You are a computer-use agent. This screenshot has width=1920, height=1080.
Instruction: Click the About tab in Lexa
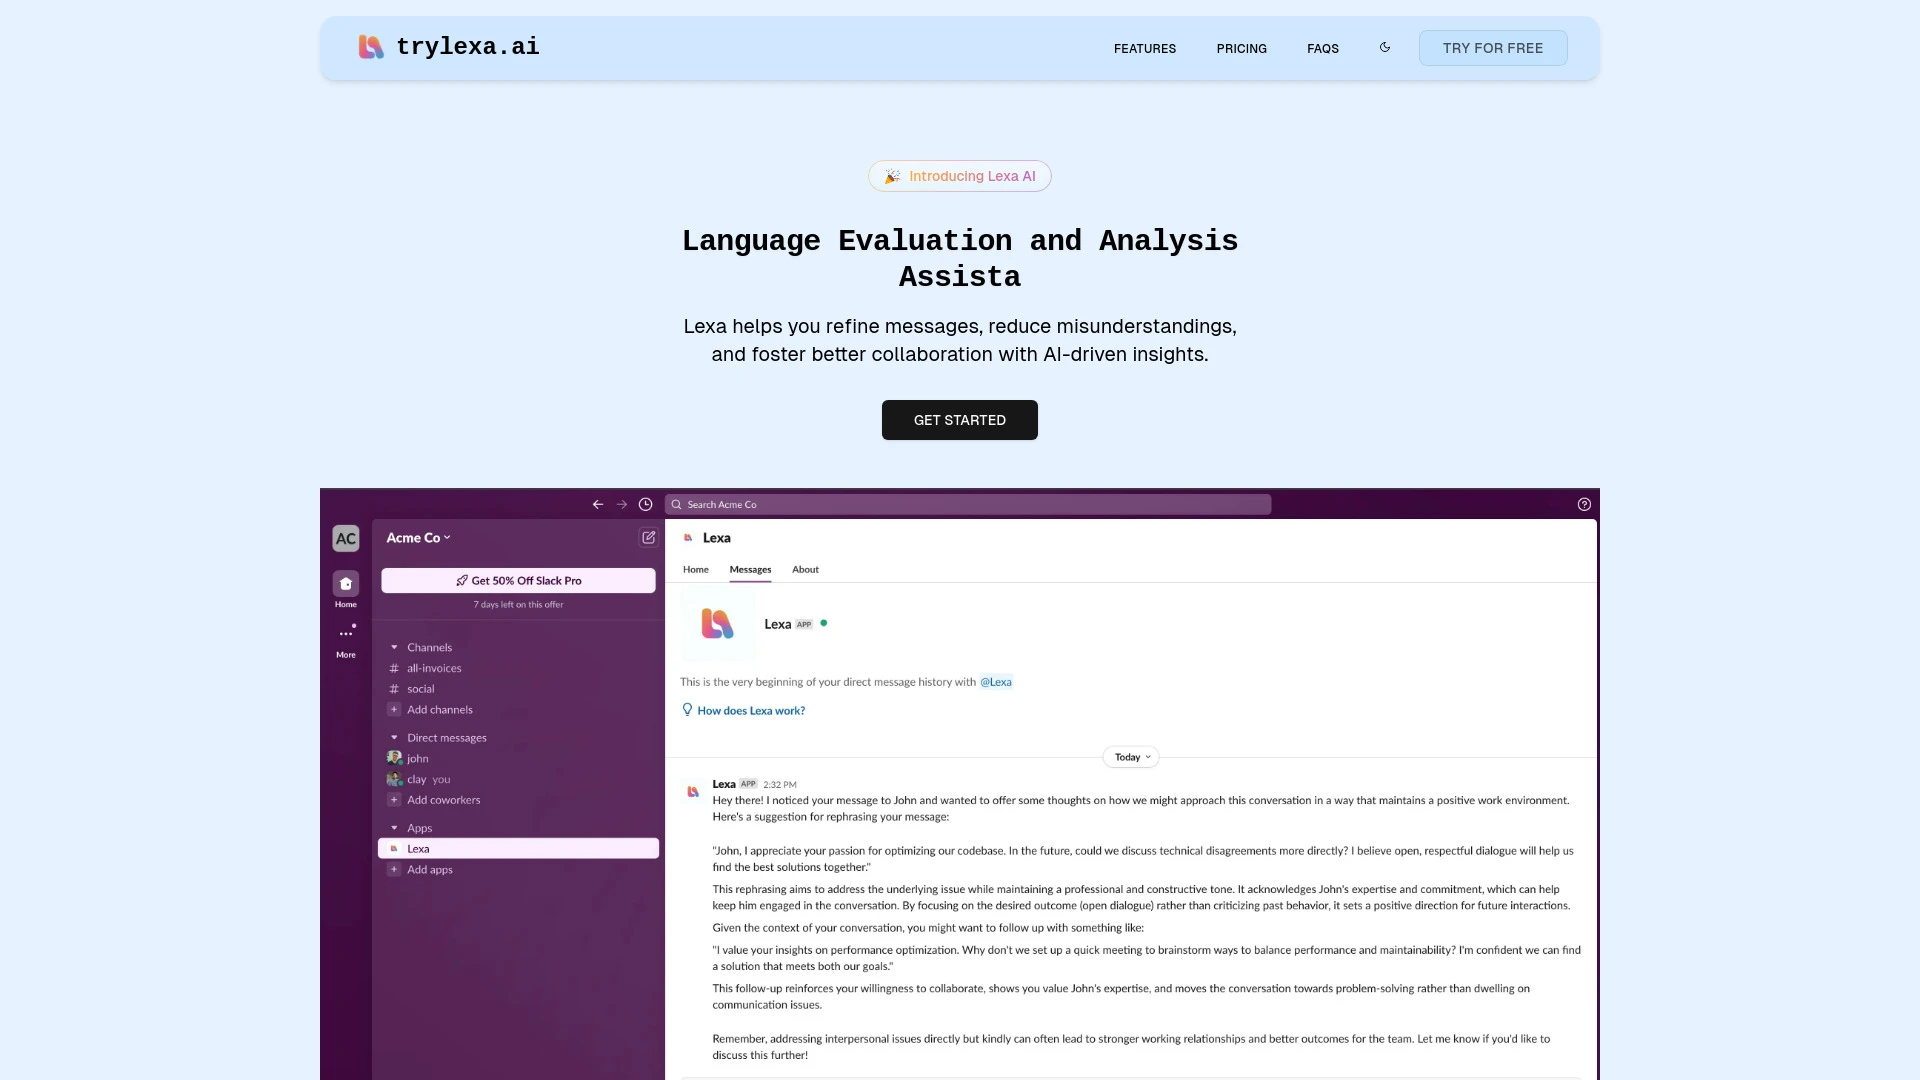pos(804,568)
